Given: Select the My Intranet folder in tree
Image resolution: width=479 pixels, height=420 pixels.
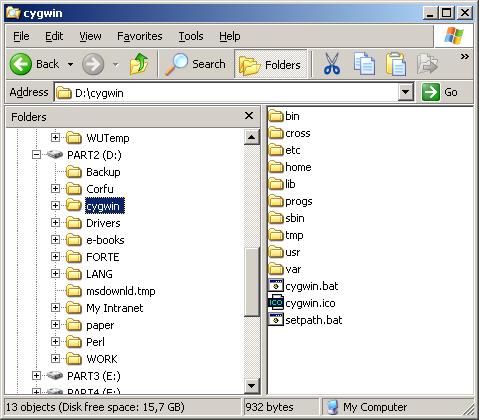Looking at the screenshot, I should click(105, 308).
